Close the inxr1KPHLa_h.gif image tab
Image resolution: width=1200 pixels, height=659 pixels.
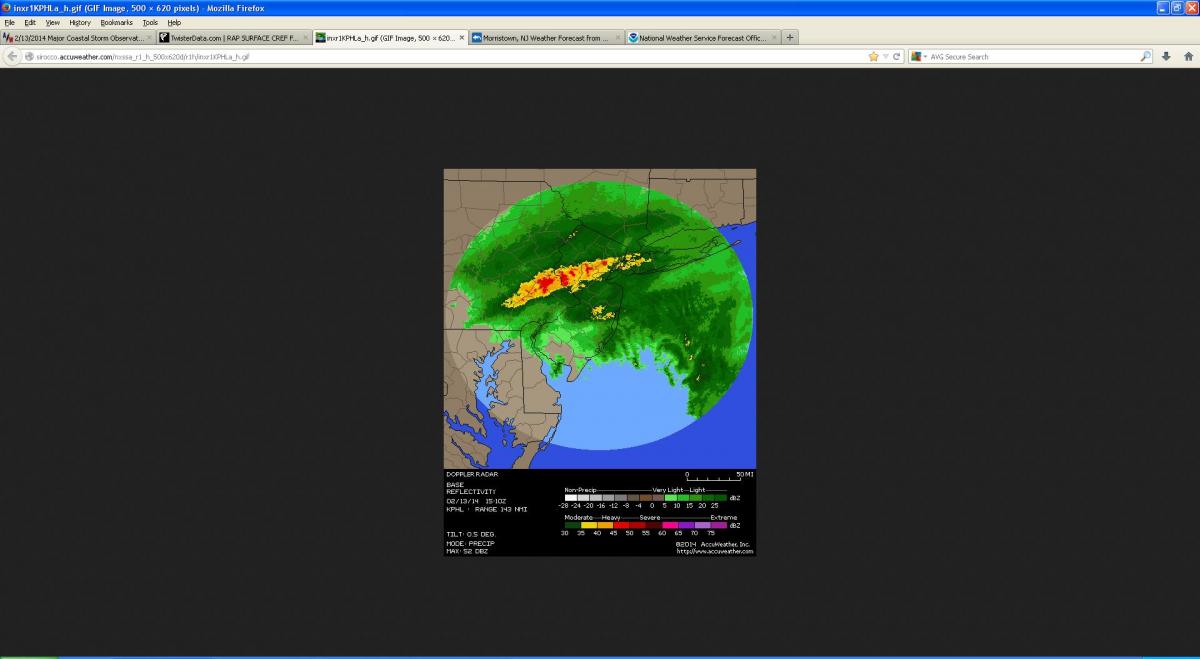pos(462,38)
